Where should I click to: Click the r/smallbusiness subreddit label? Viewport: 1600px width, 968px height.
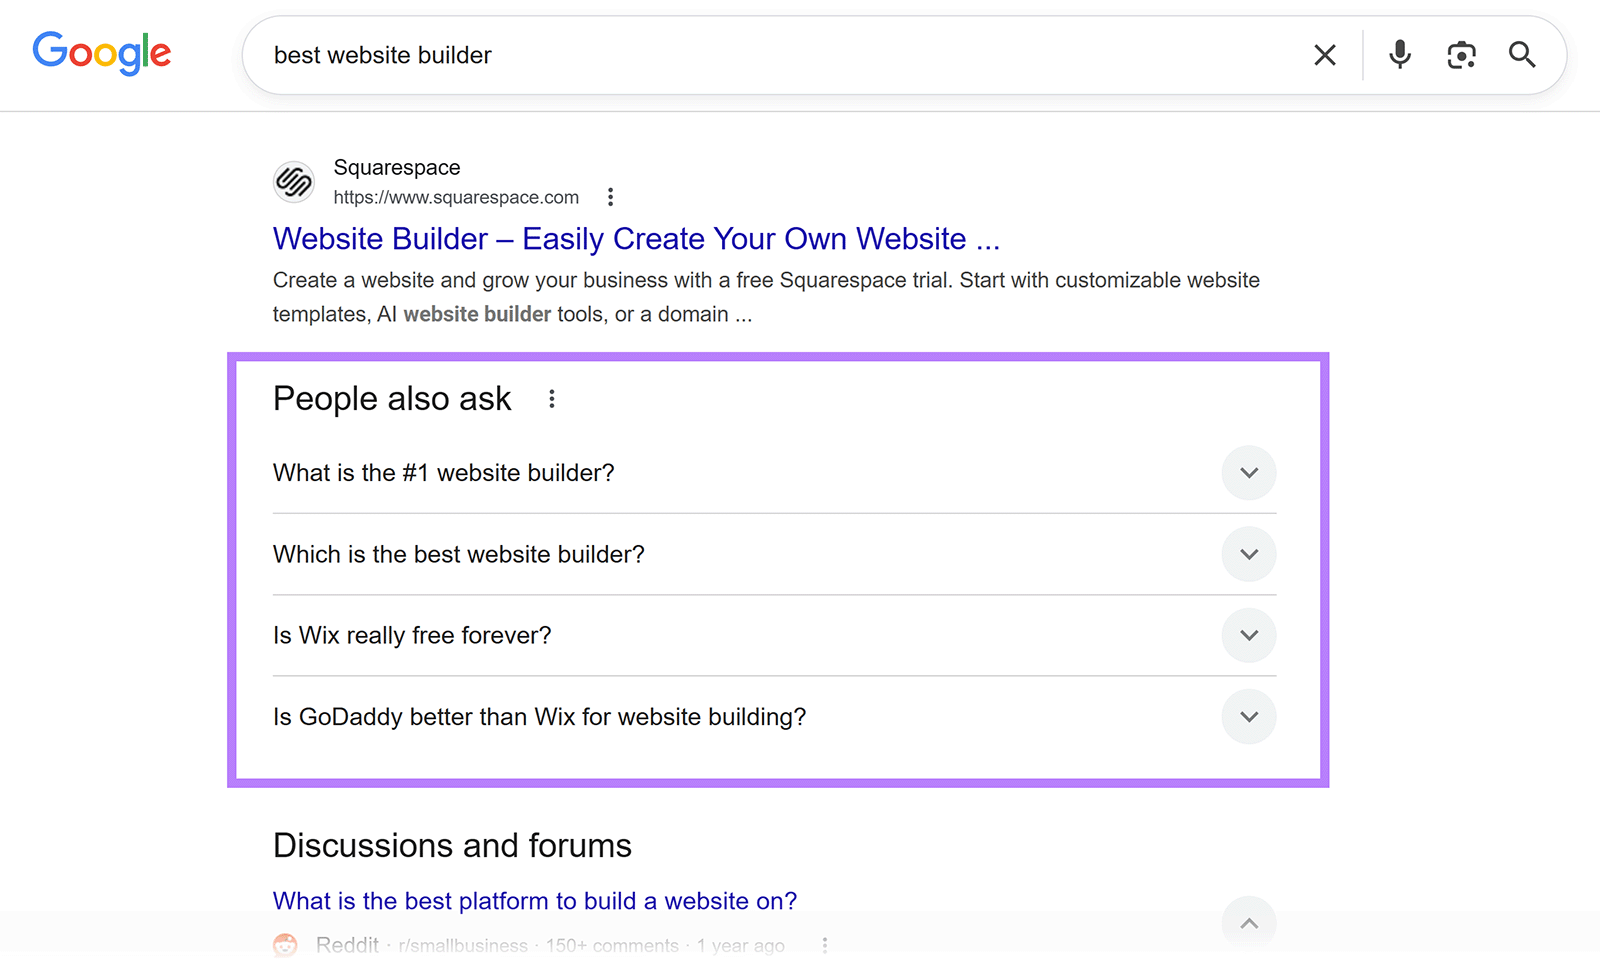[x=463, y=944]
